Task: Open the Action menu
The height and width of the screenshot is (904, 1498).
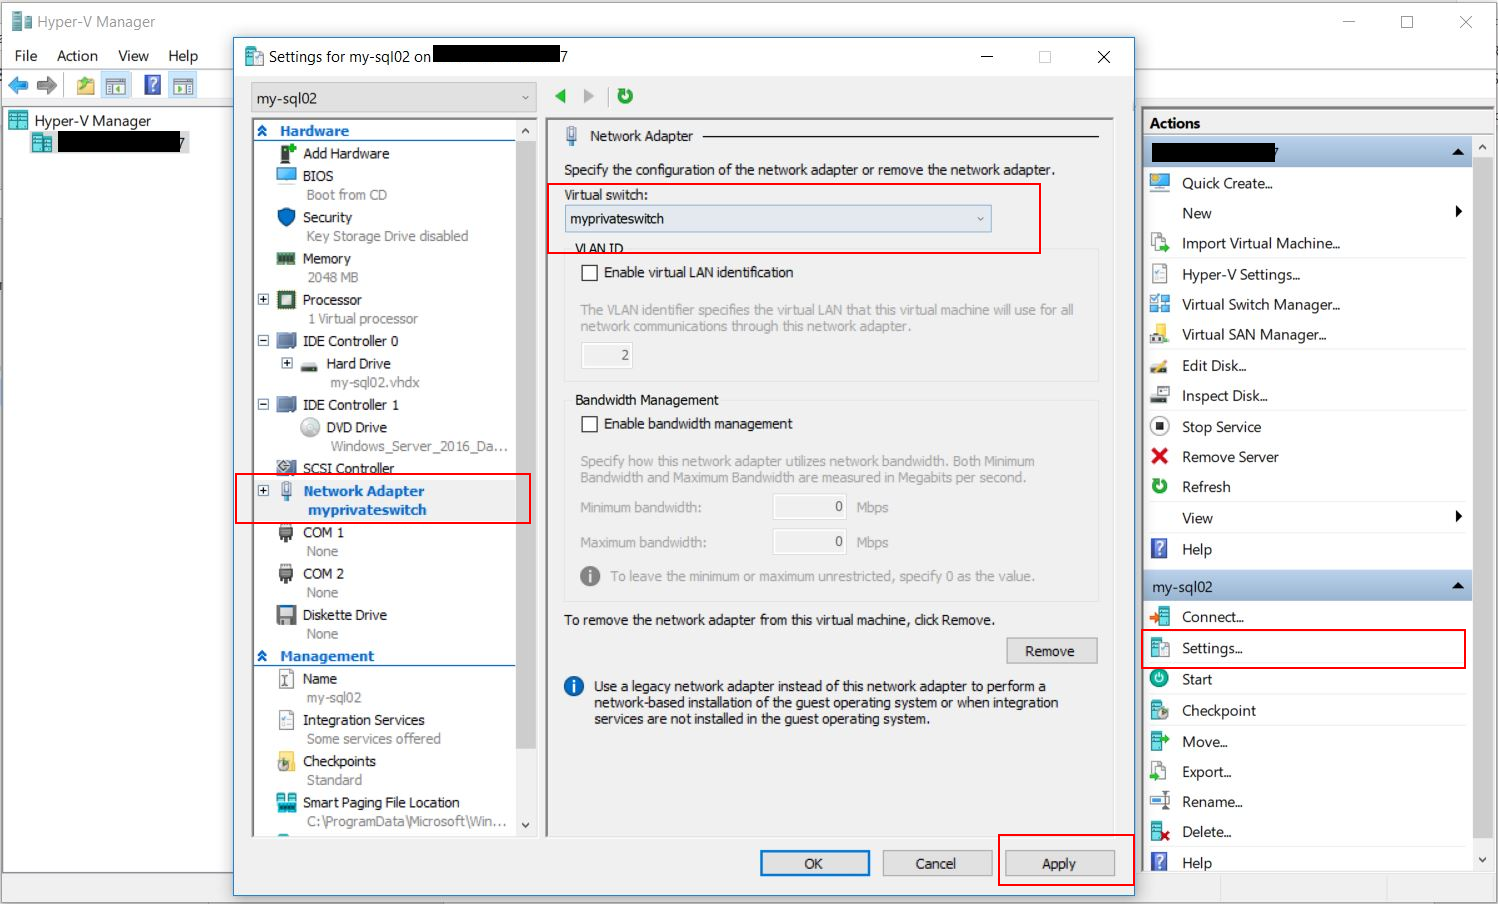Action: click(x=77, y=56)
